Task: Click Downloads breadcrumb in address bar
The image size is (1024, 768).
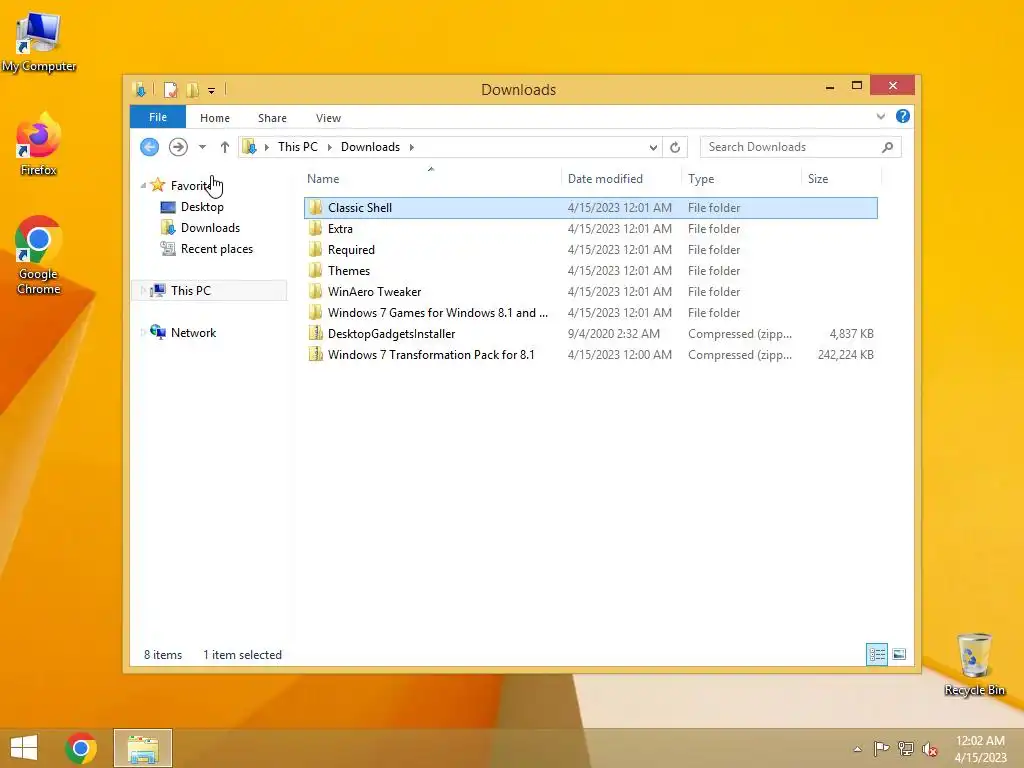Action: pyautogui.click(x=370, y=147)
